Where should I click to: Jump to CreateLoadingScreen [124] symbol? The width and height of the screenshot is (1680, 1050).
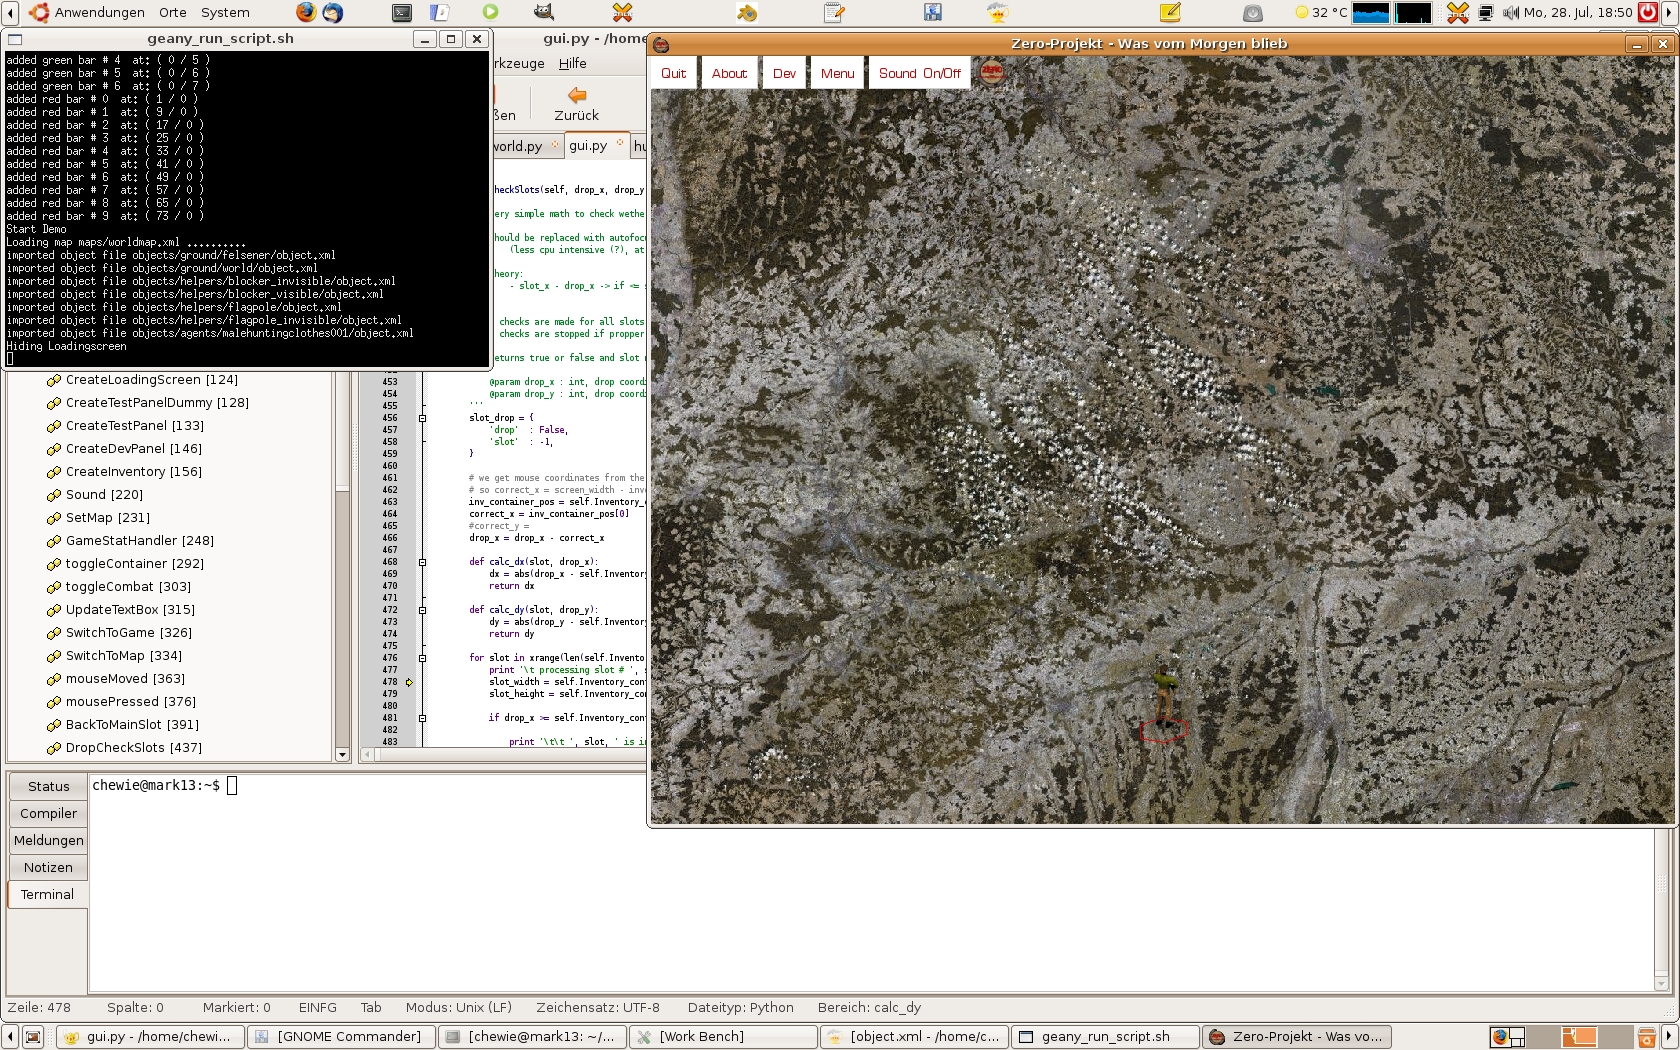tap(151, 380)
